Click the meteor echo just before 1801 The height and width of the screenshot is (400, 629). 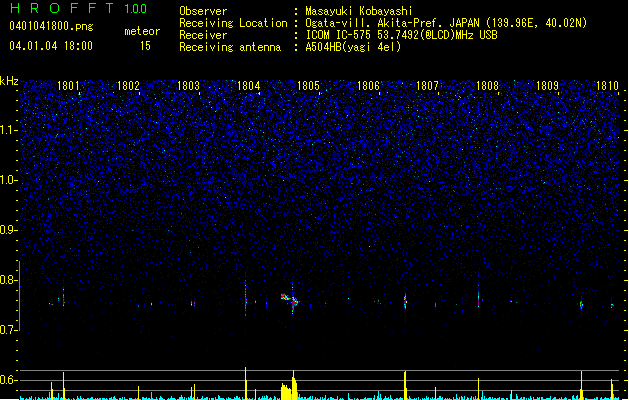[63, 297]
